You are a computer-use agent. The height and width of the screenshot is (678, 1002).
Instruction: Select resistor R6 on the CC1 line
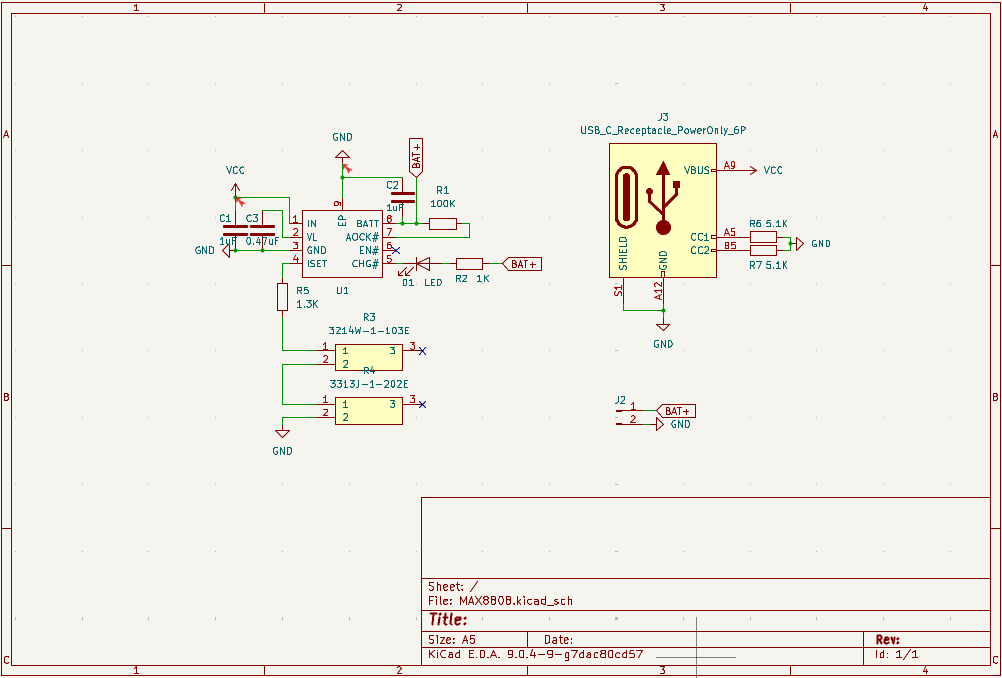[x=763, y=237]
